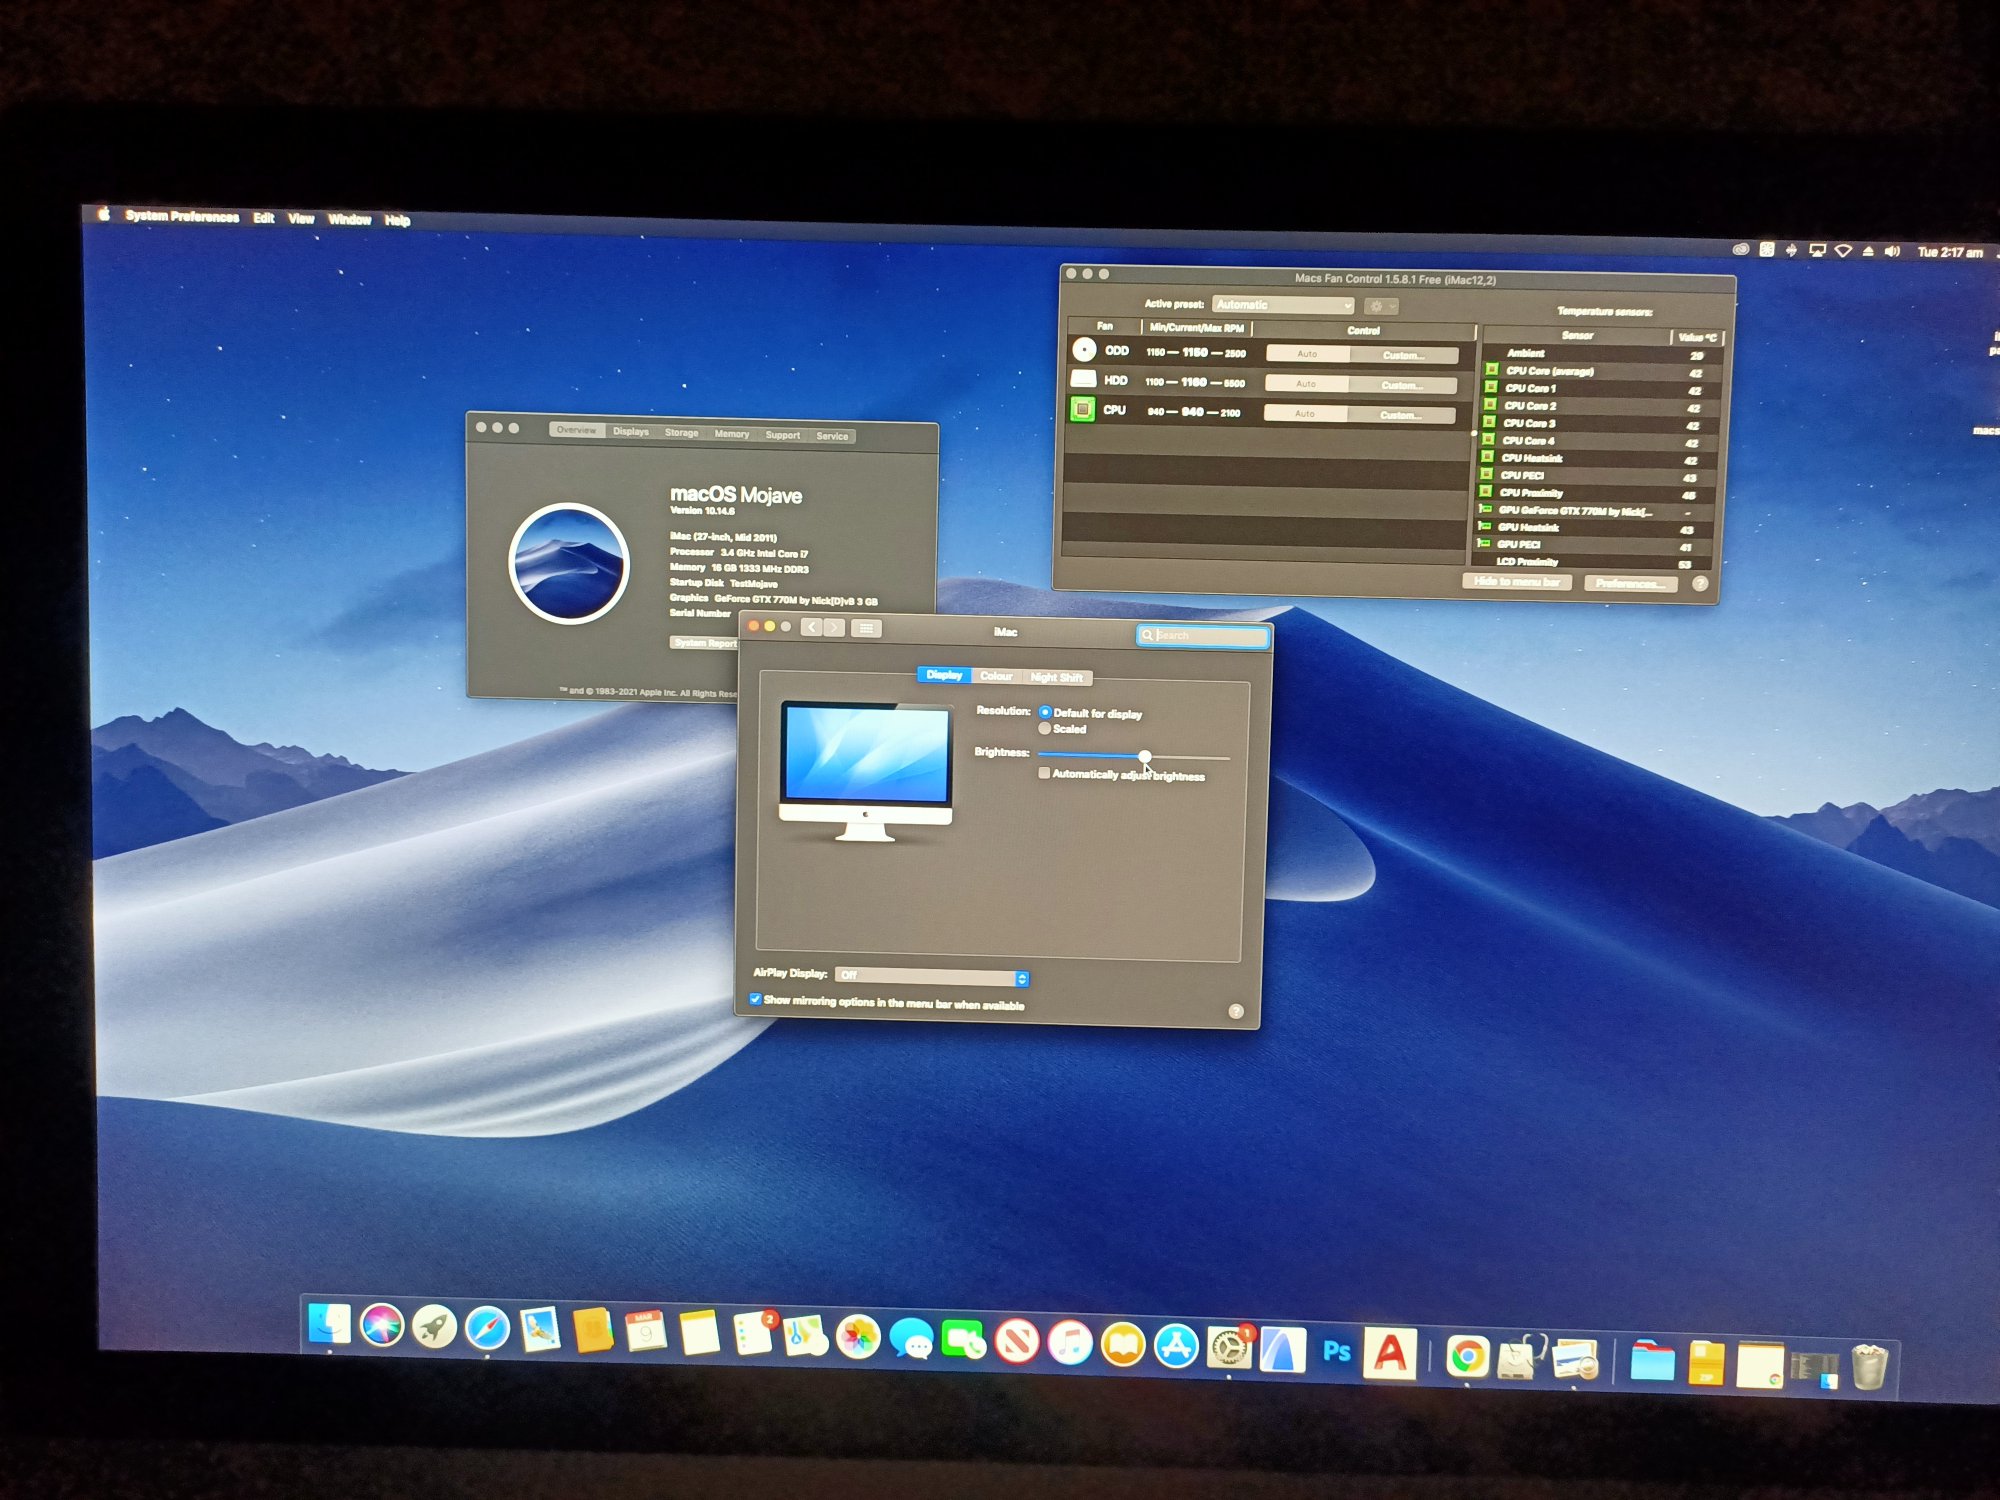Enable Automatically adjust brightness
Viewport: 2000px width, 1500px height.
1043,773
